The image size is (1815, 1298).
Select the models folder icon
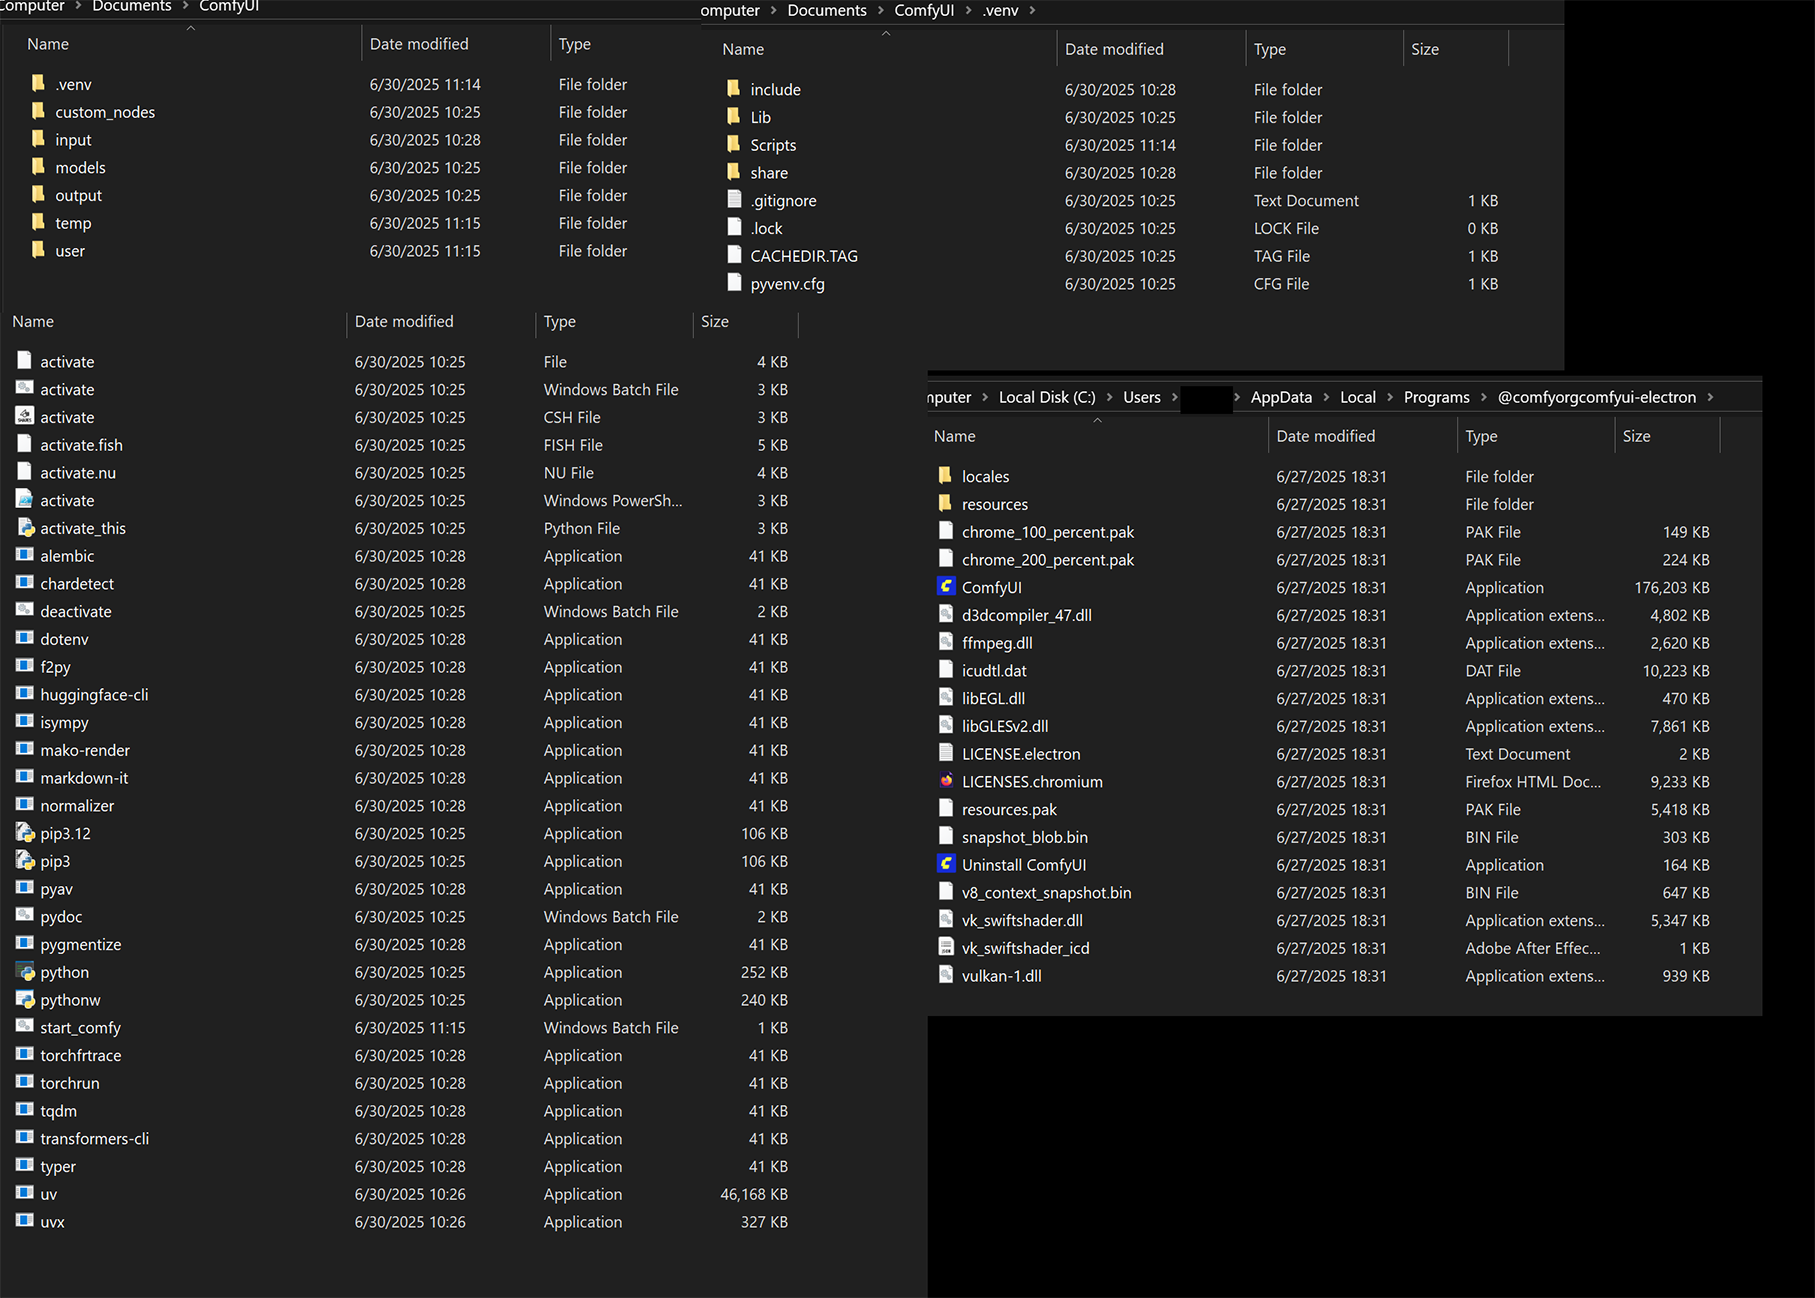tap(38, 167)
